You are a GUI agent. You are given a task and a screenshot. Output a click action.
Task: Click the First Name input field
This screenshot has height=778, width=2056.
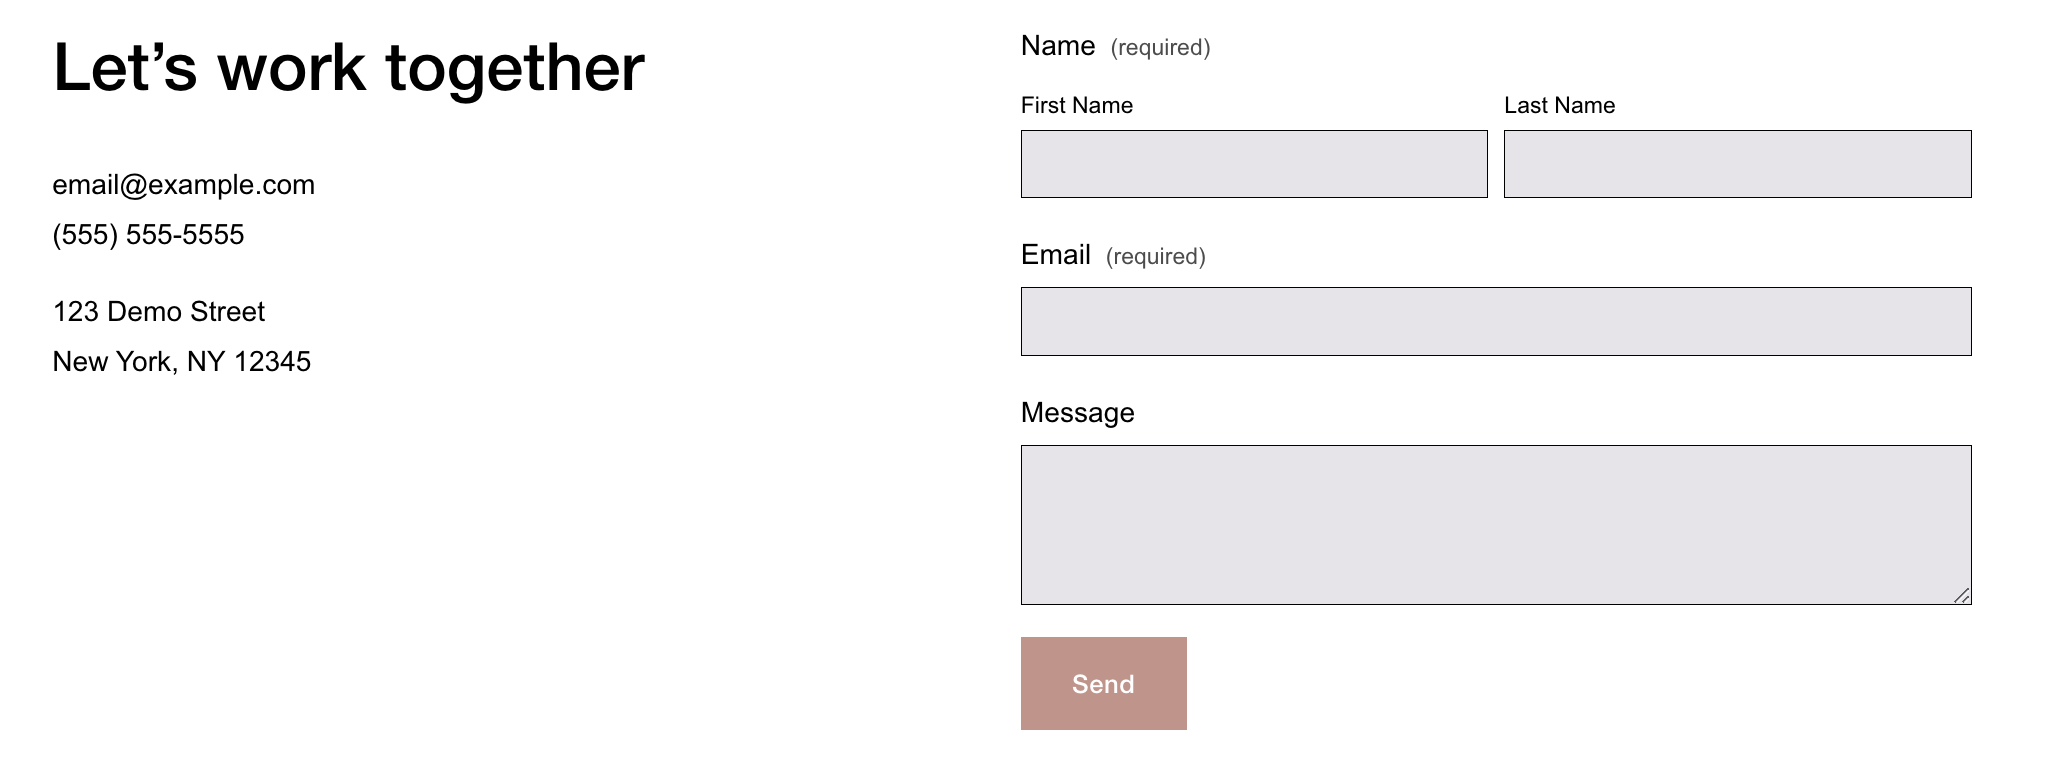coord(1253,164)
